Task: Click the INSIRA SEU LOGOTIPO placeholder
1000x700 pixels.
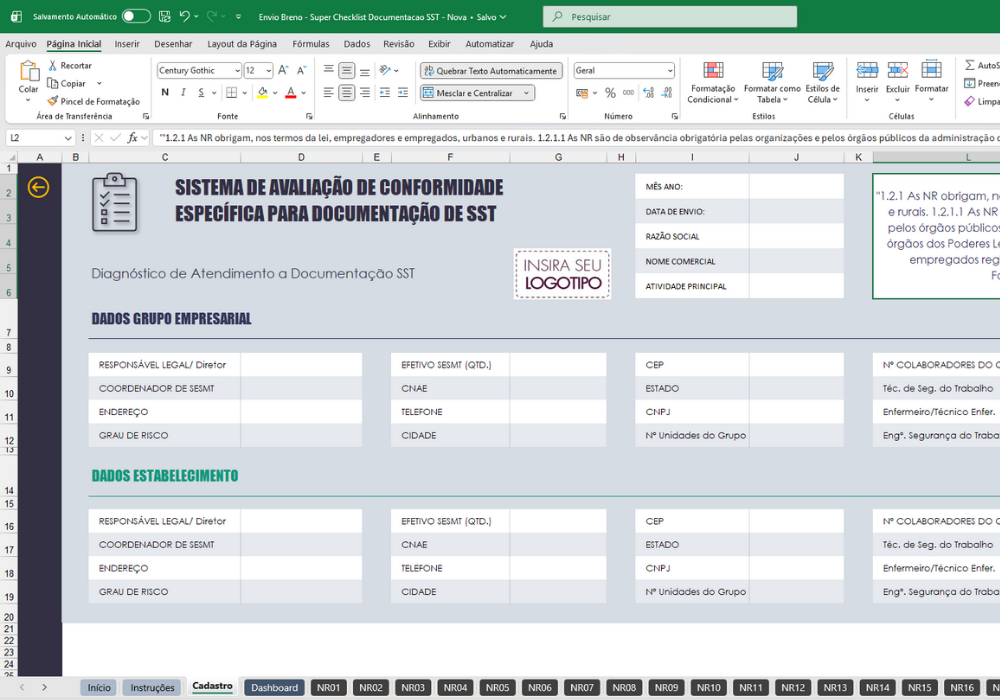Action: click(x=562, y=274)
